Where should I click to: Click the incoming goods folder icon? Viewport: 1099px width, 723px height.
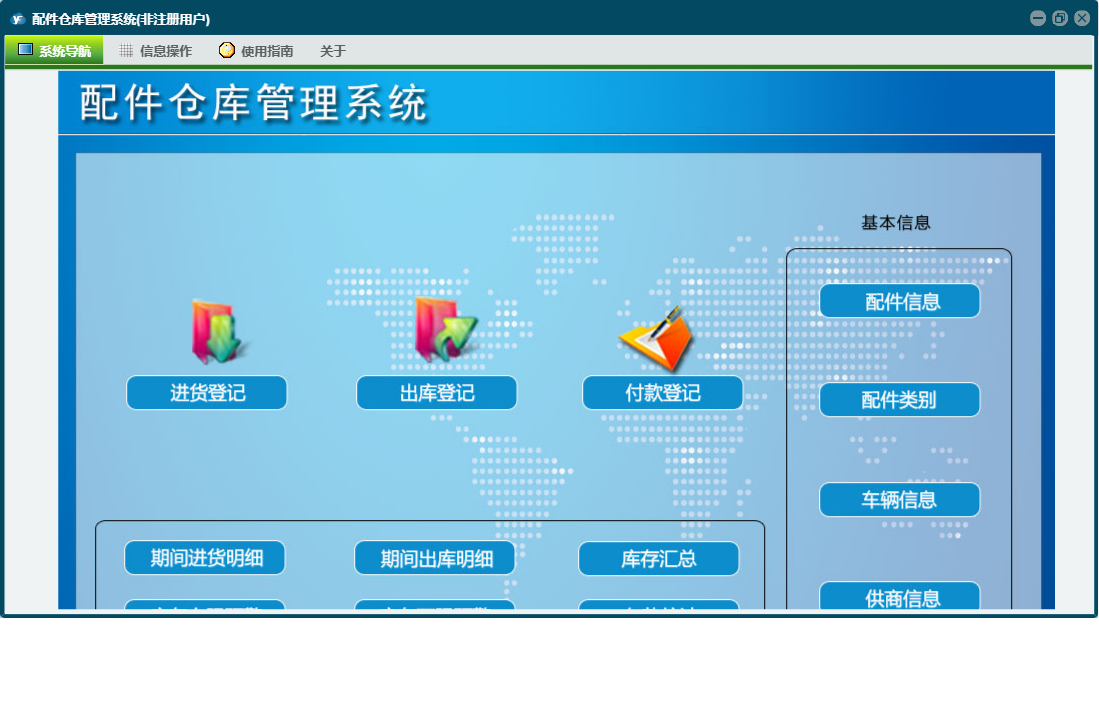pyautogui.click(x=216, y=332)
